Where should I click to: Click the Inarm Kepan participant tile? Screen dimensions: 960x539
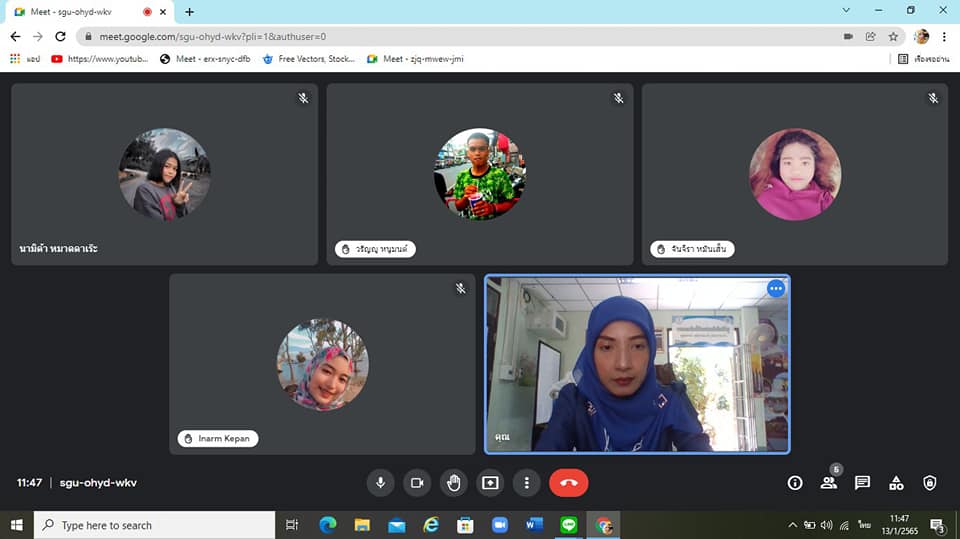(x=322, y=364)
